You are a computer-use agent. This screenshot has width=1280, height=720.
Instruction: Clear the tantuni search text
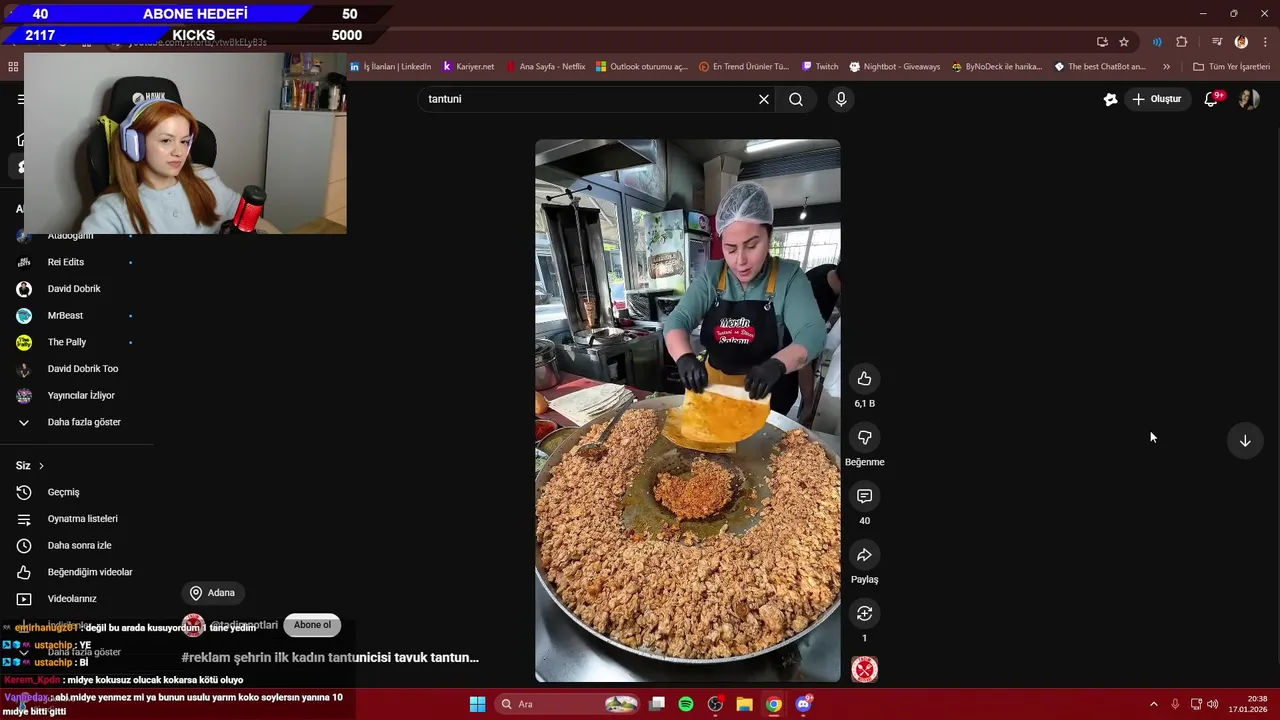(764, 99)
